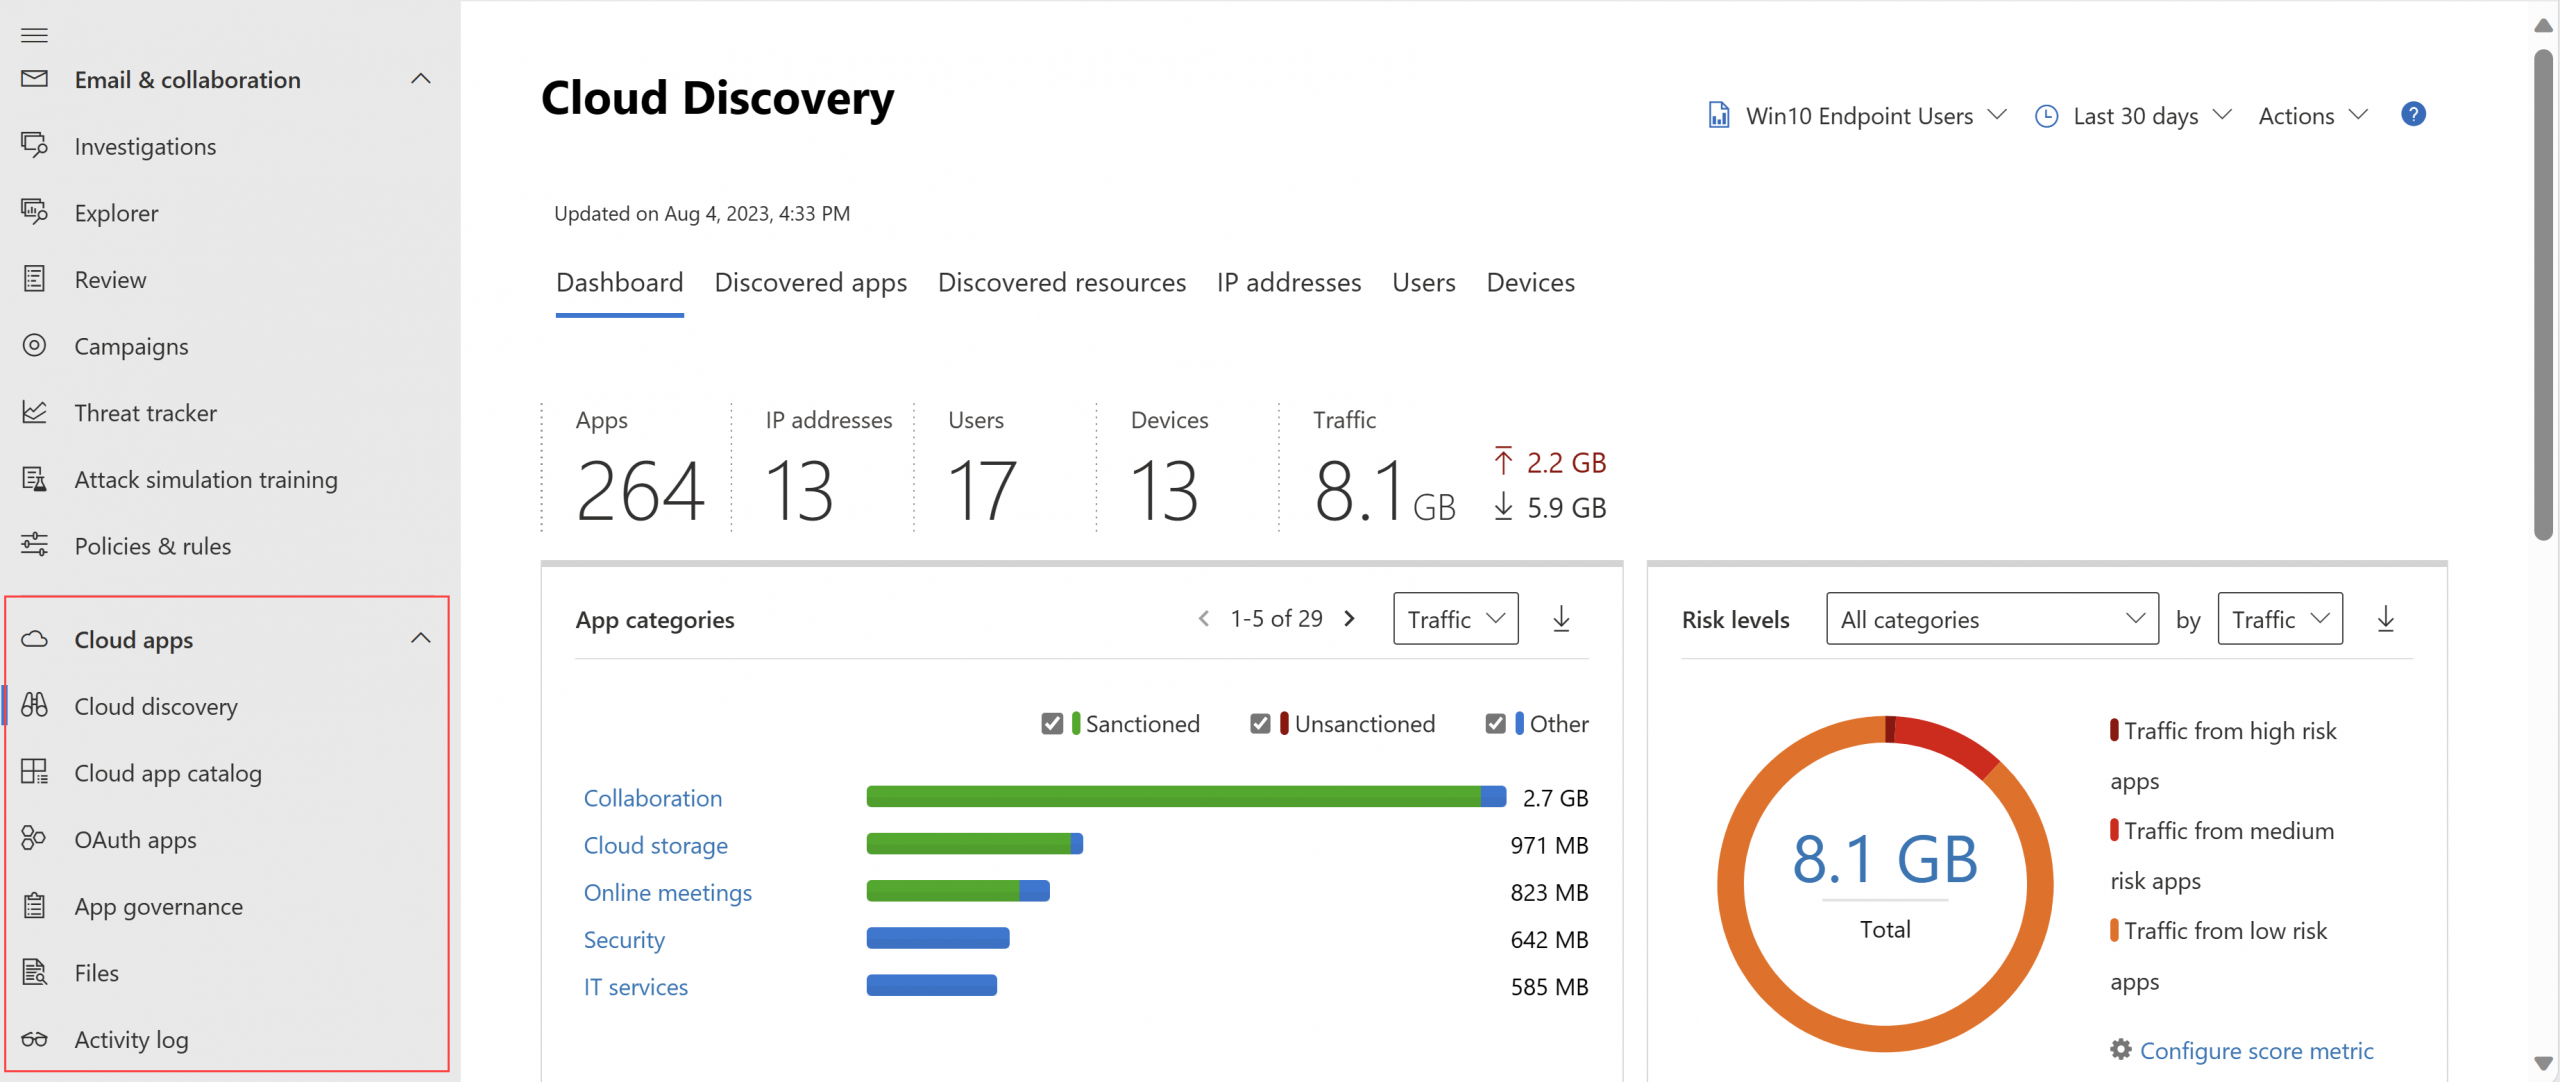Click the Configure score metric link

[2257, 1050]
